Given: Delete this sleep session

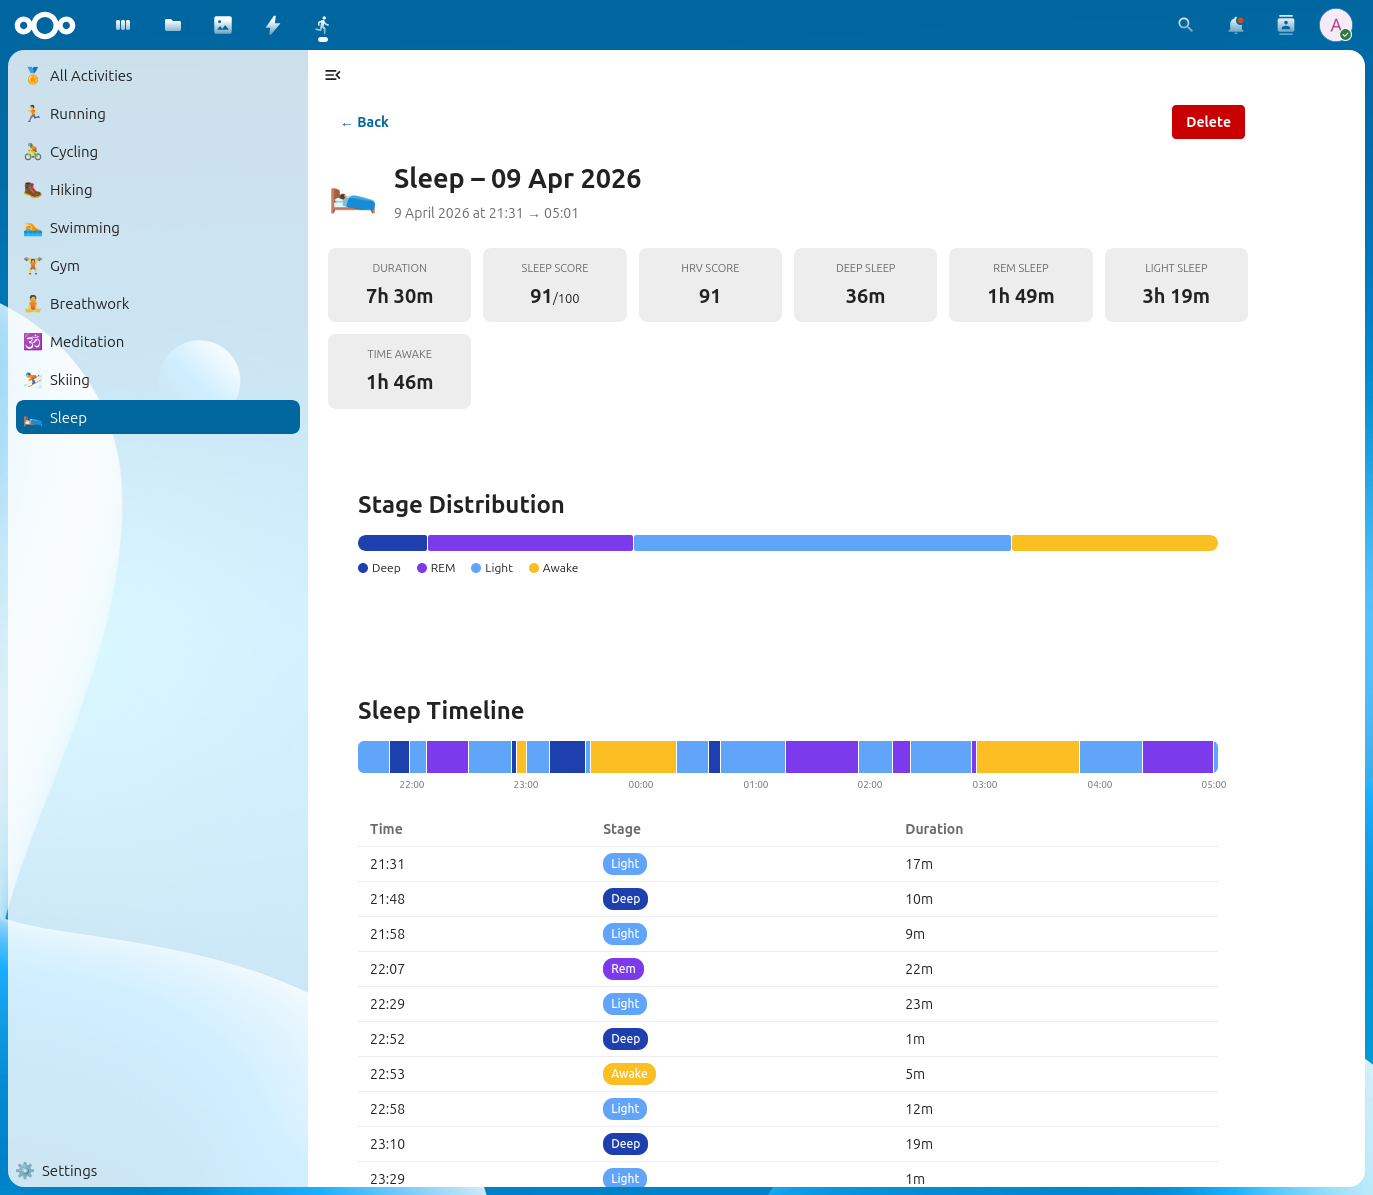Looking at the screenshot, I should click(1208, 121).
